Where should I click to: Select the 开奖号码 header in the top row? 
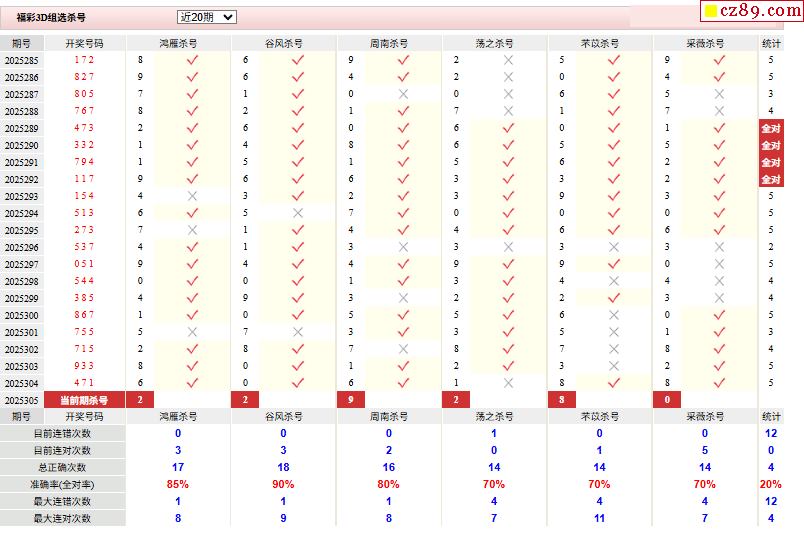(x=84, y=44)
